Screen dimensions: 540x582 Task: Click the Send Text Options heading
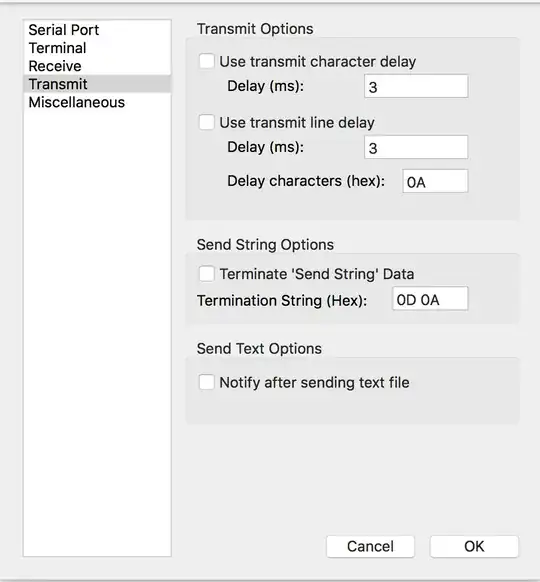pos(259,349)
